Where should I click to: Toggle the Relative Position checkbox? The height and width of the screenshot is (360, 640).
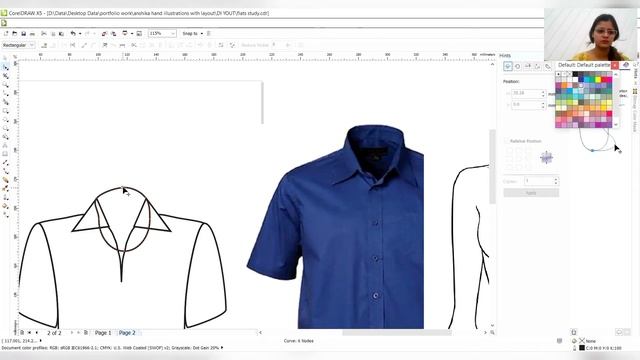point(506,141)
